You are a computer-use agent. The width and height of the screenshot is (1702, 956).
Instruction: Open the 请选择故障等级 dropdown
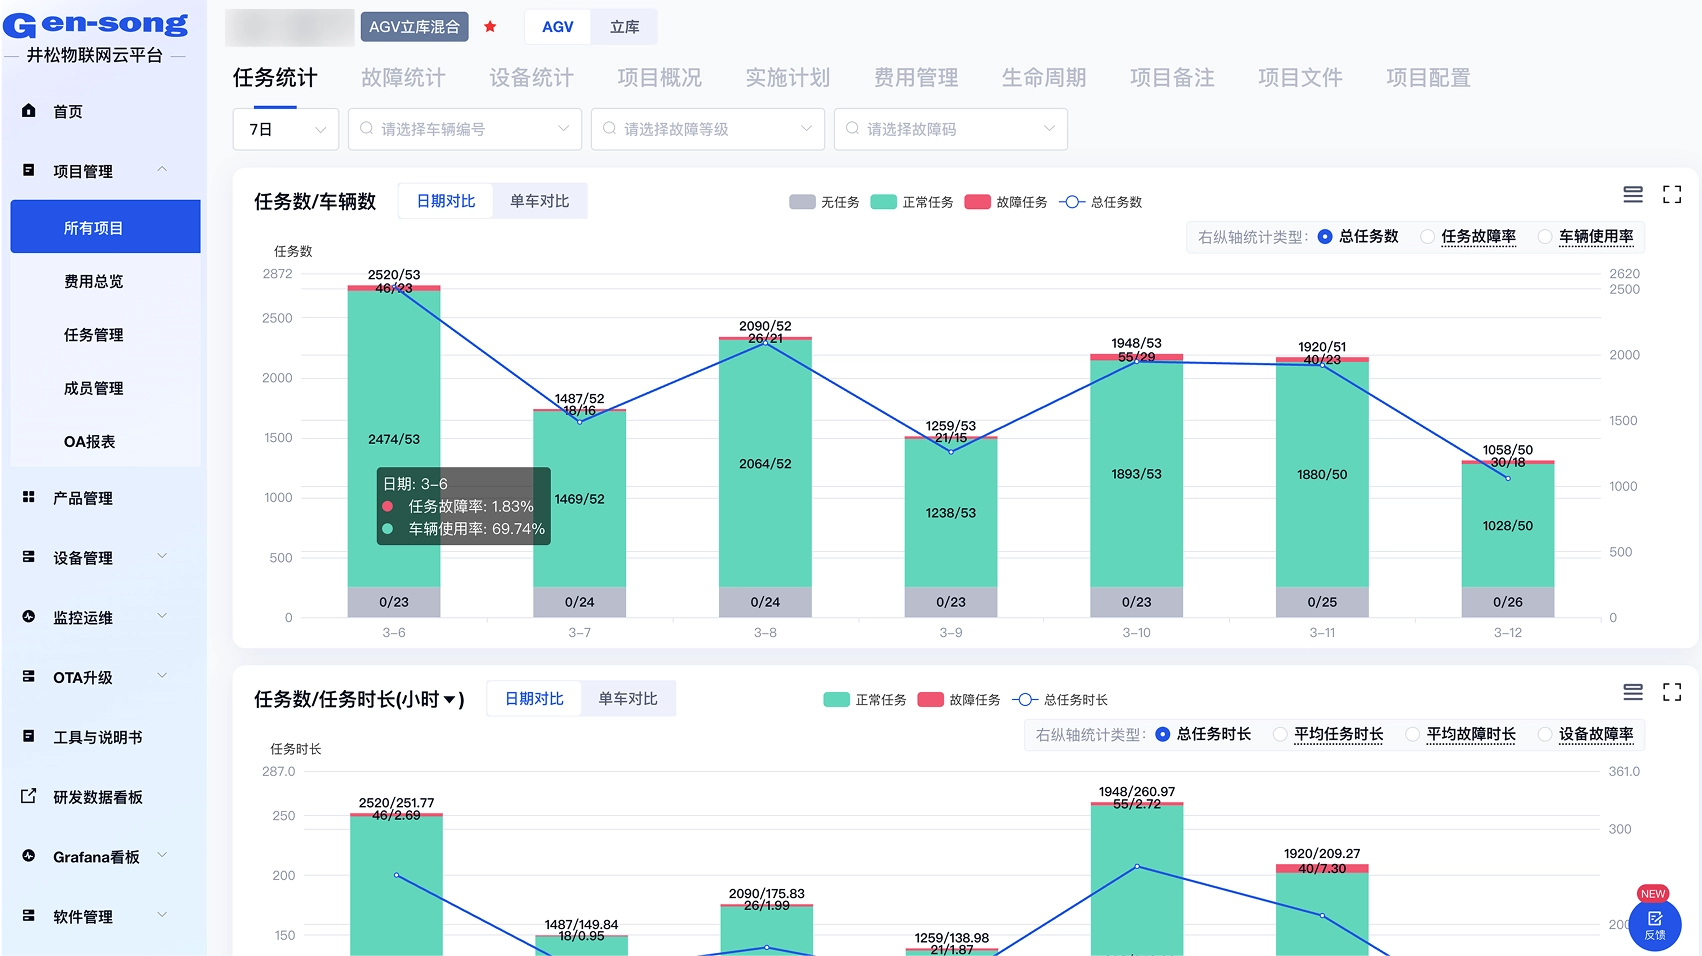pyautogui.click(x=707, y=130)
